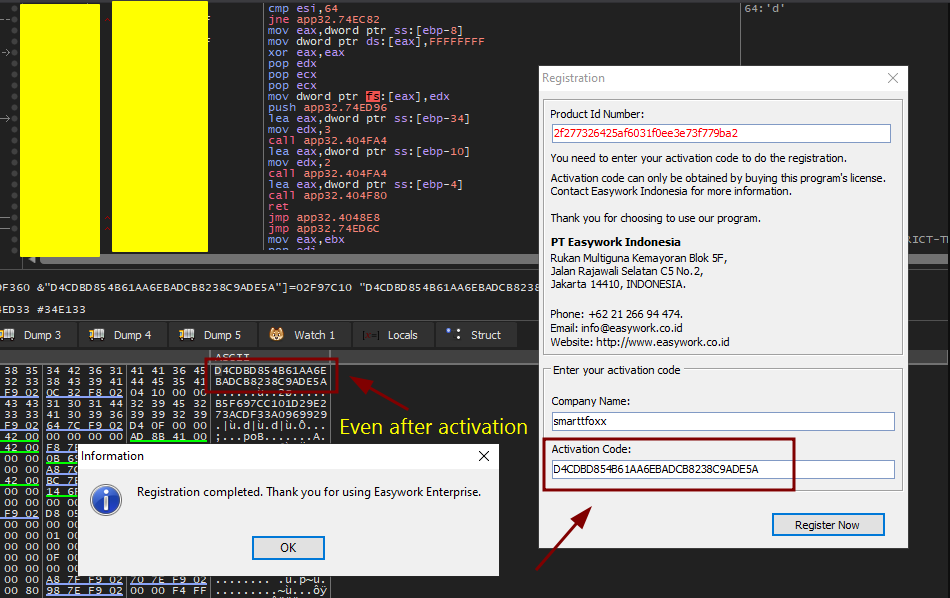
Task: Click the Company Name input field
Action: (723, 421)
